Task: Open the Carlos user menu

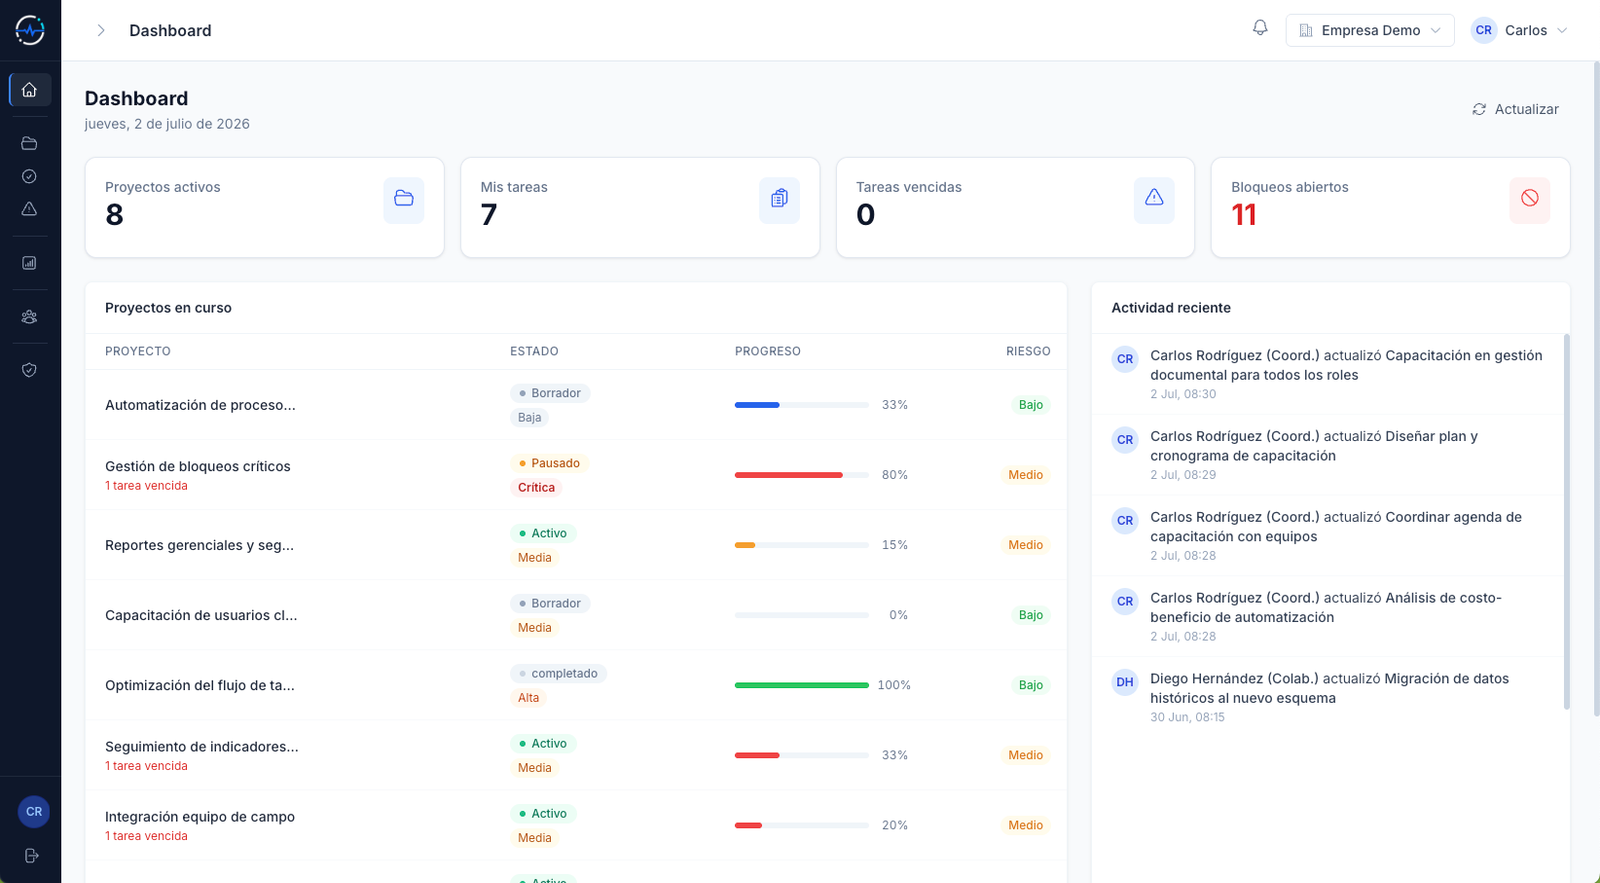Action: click(1519, 30)
